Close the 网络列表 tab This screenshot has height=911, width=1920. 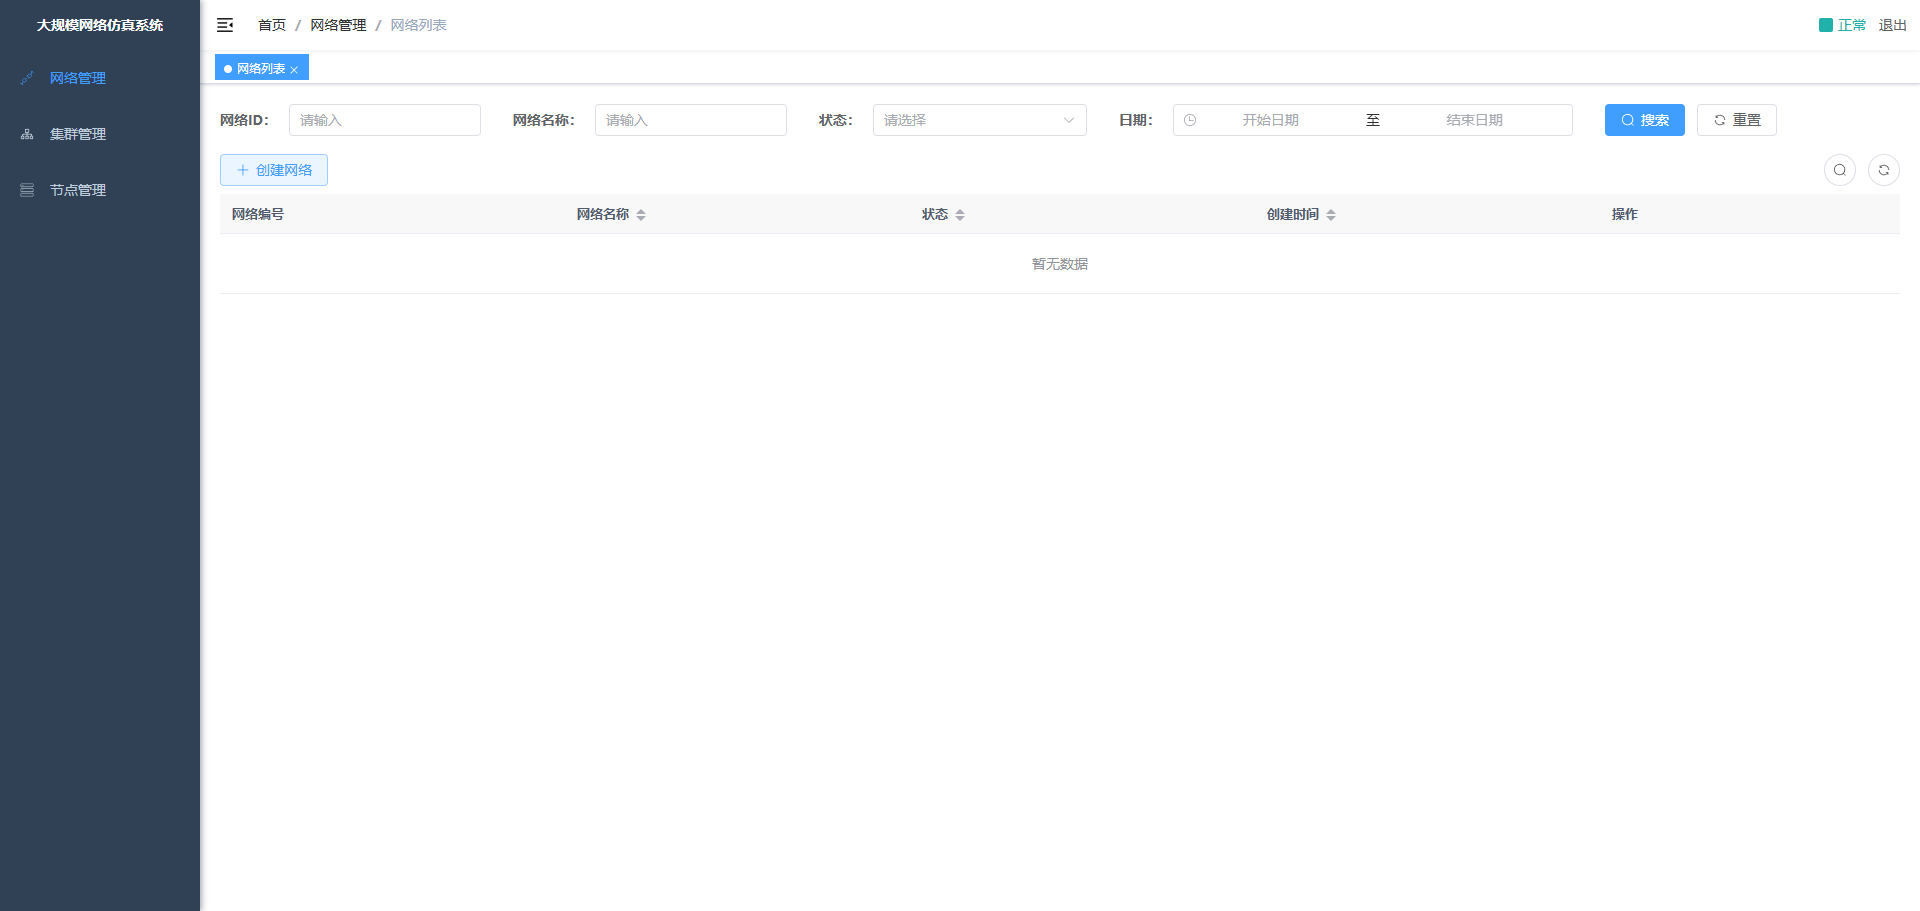[294, 70]
